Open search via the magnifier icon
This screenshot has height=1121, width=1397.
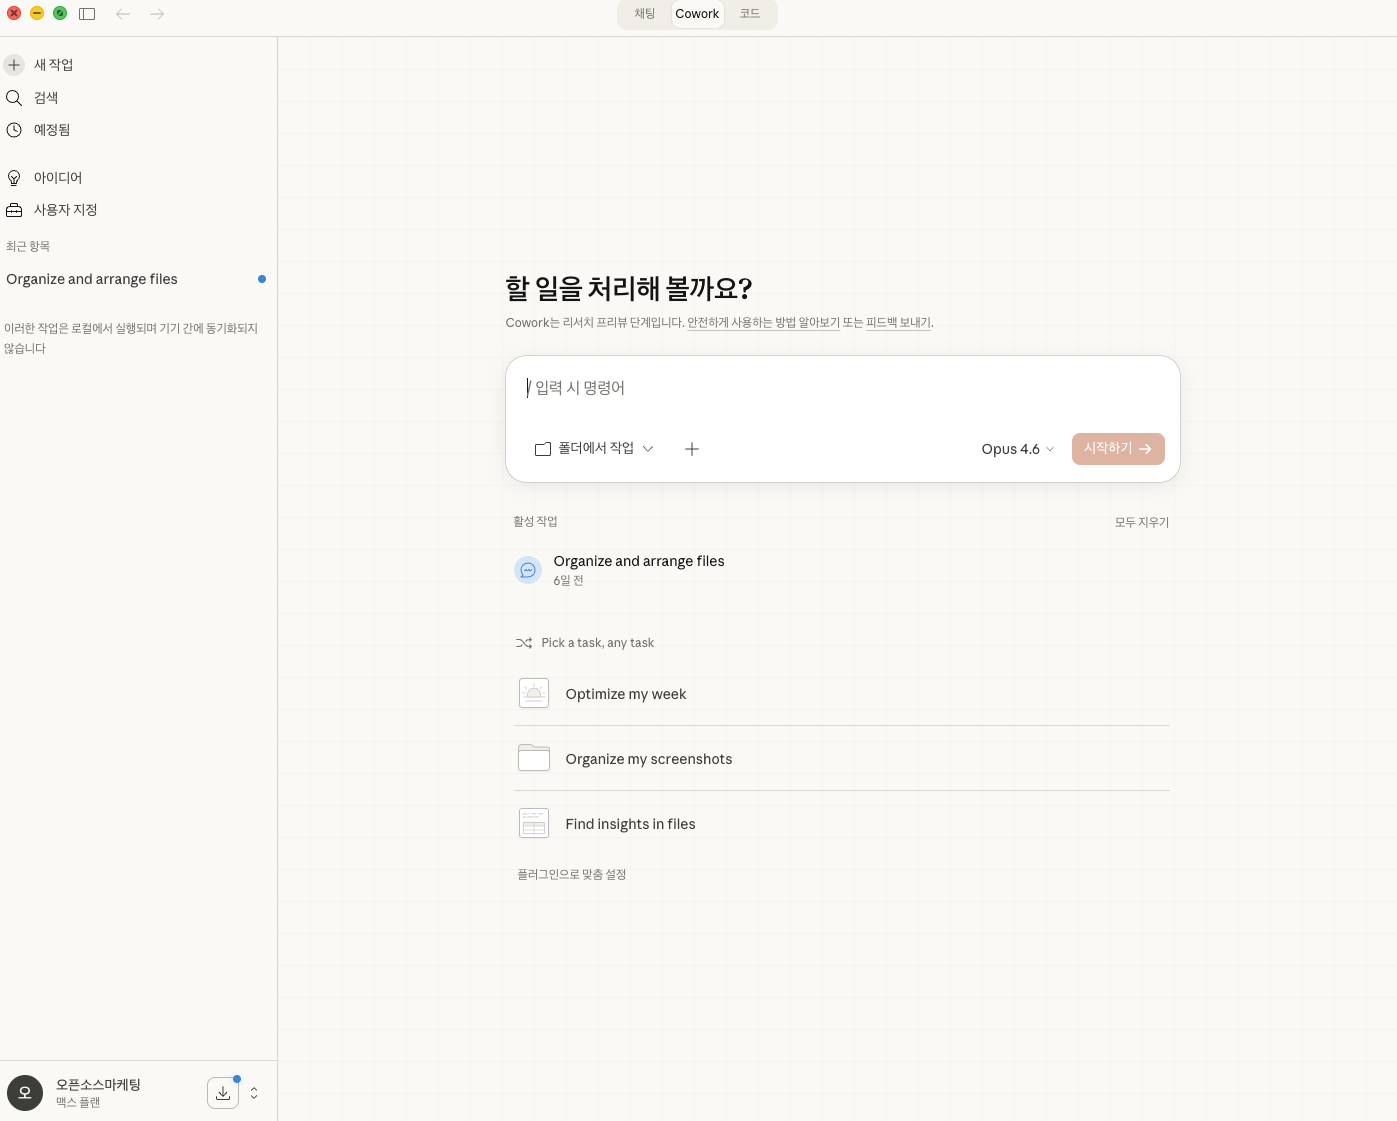(14, 98)
